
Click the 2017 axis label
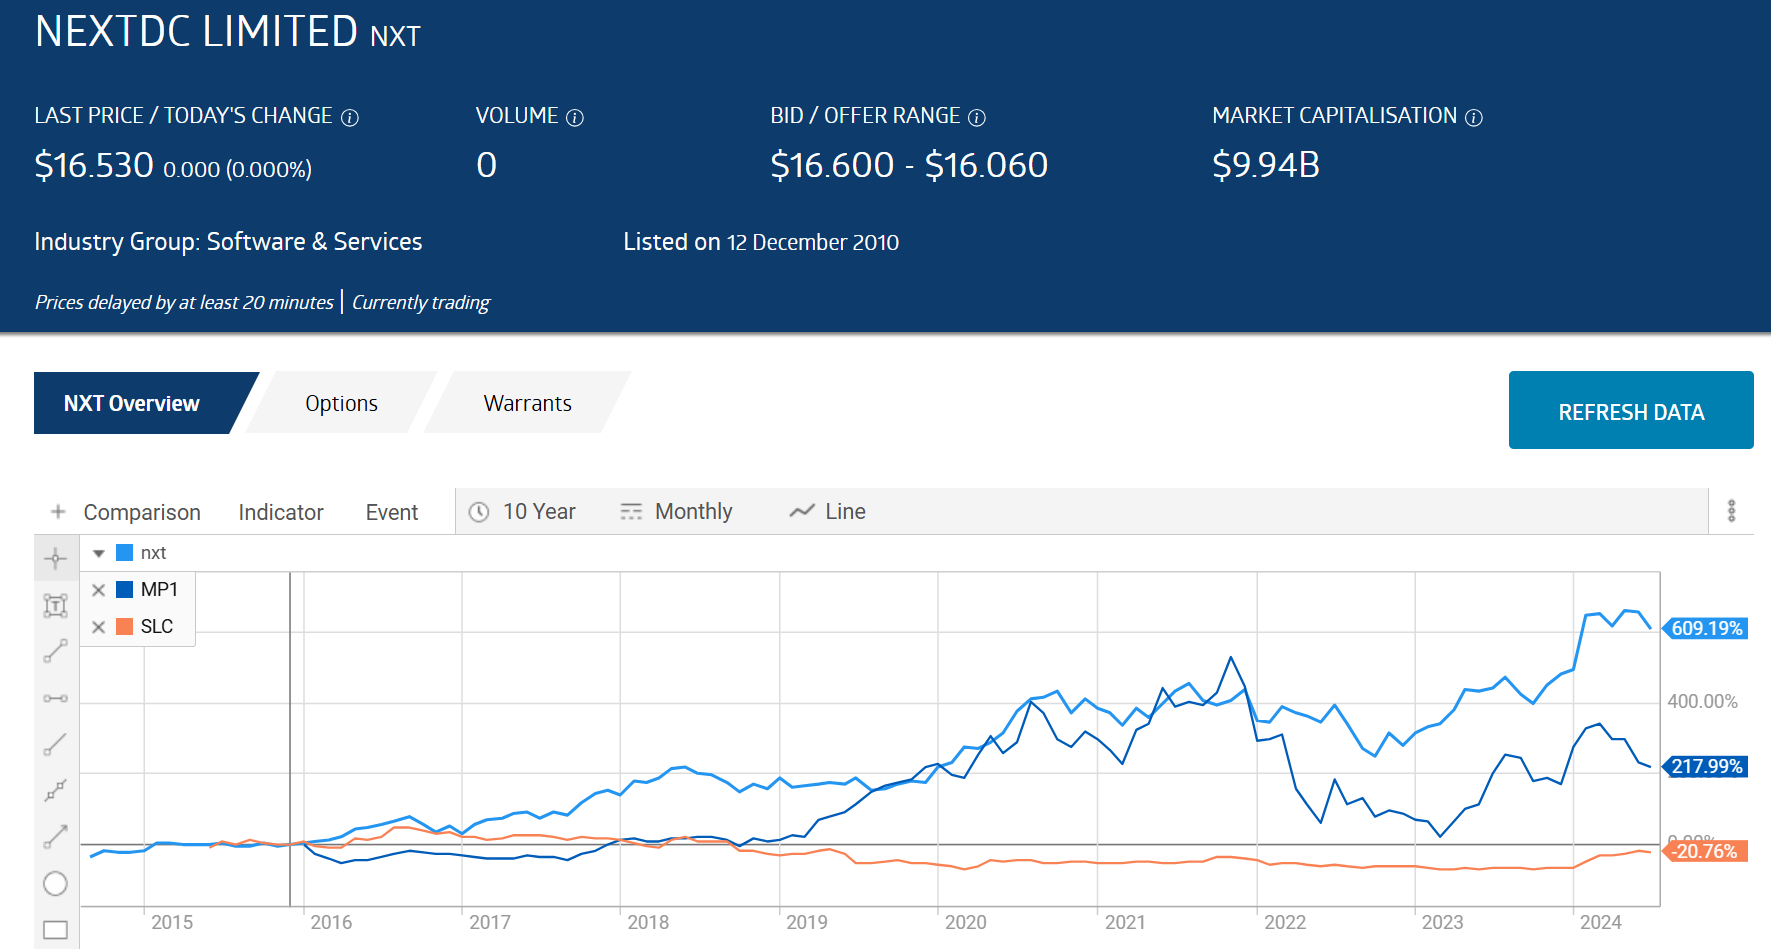[489, 922]
